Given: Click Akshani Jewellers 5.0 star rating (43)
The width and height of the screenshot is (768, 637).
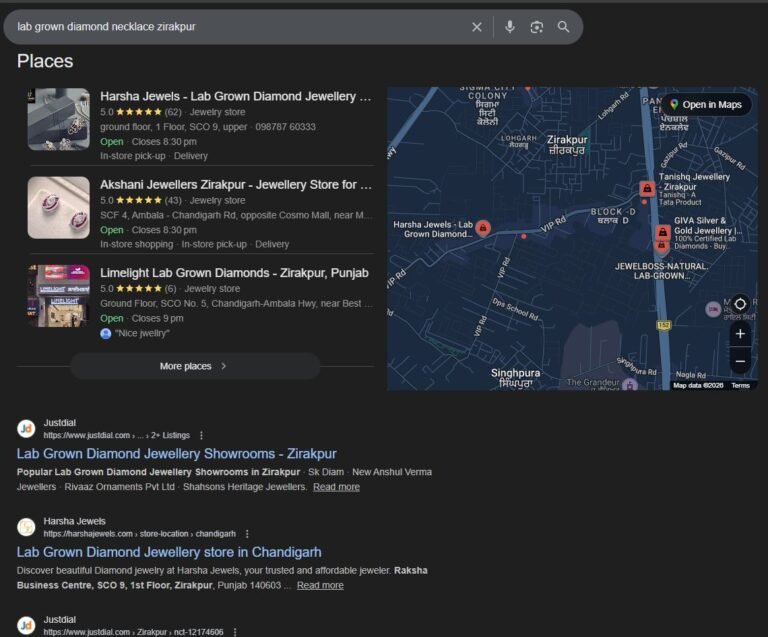Looking at the screenshot, I should coord(141,200).
